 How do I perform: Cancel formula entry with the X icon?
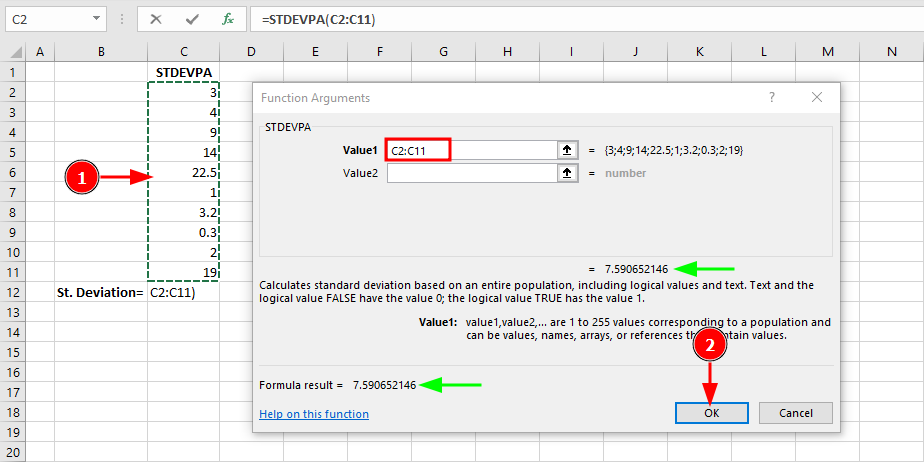click(x=157, y=19)
